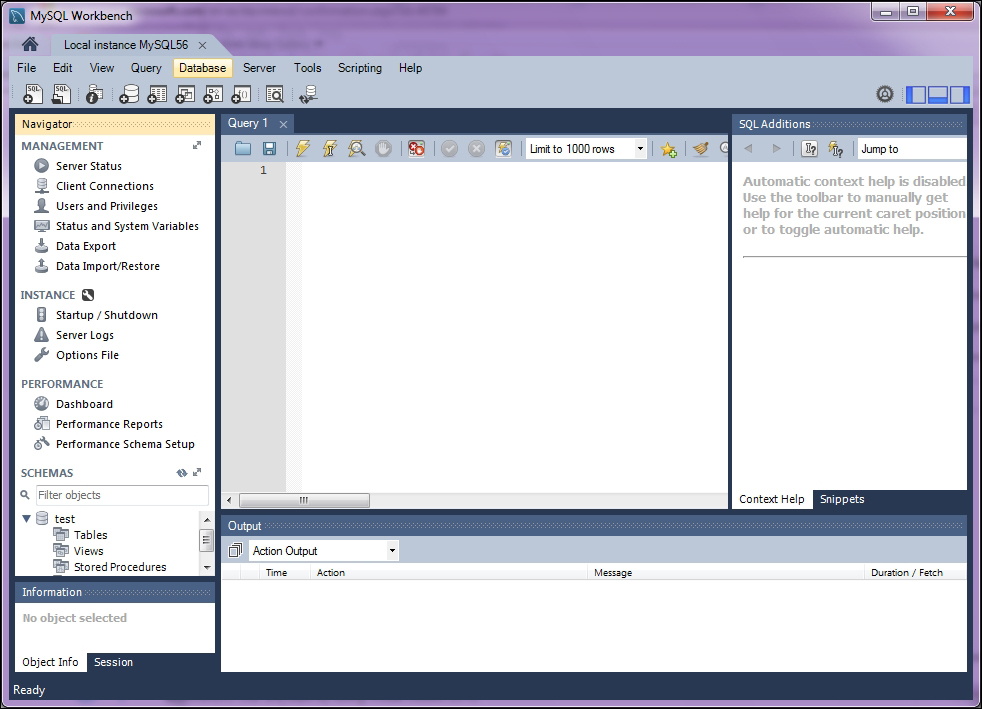
Task: Open Server Status in the Navigator
Action: 88,166
